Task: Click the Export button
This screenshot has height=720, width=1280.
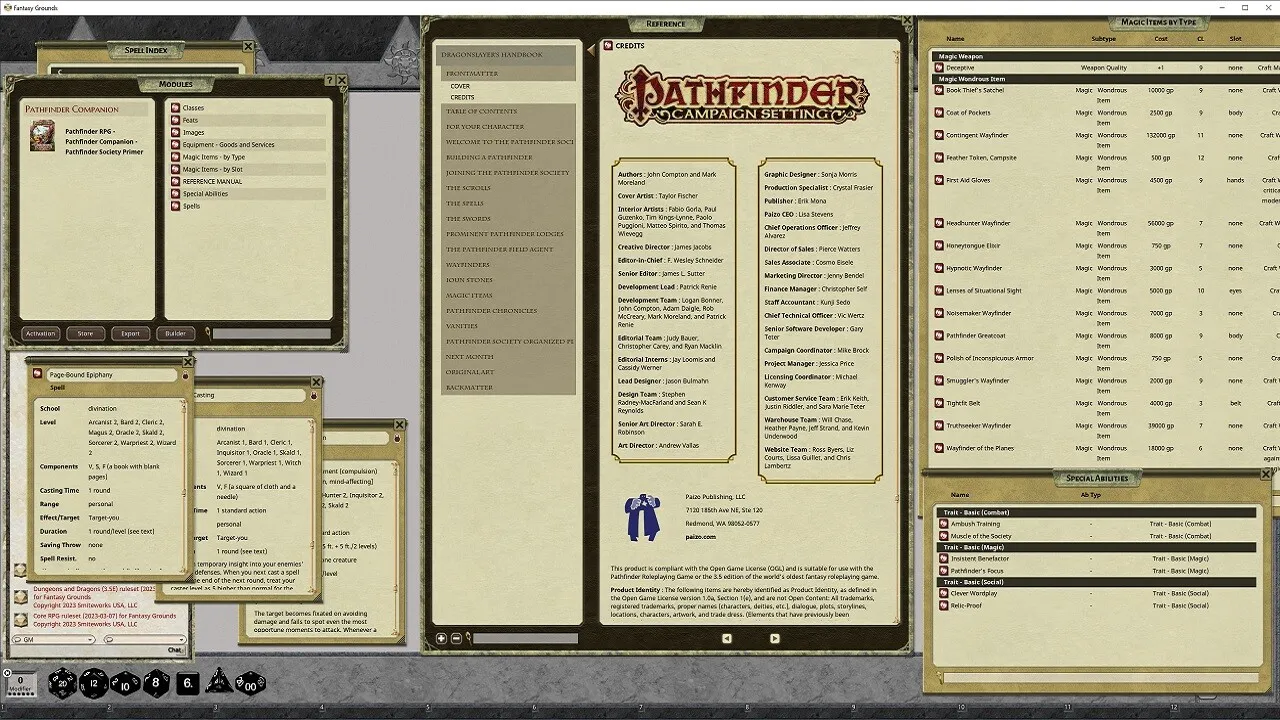Action: pos(131,334)
